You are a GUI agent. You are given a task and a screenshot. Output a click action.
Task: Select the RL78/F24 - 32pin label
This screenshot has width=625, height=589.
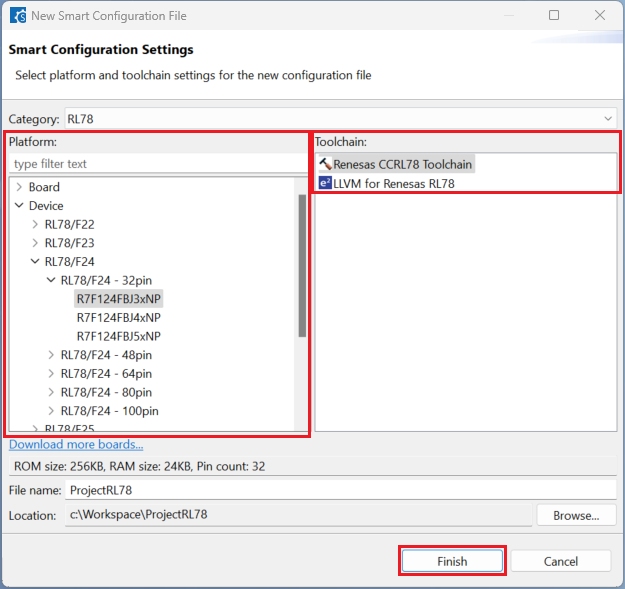point(106,281)
